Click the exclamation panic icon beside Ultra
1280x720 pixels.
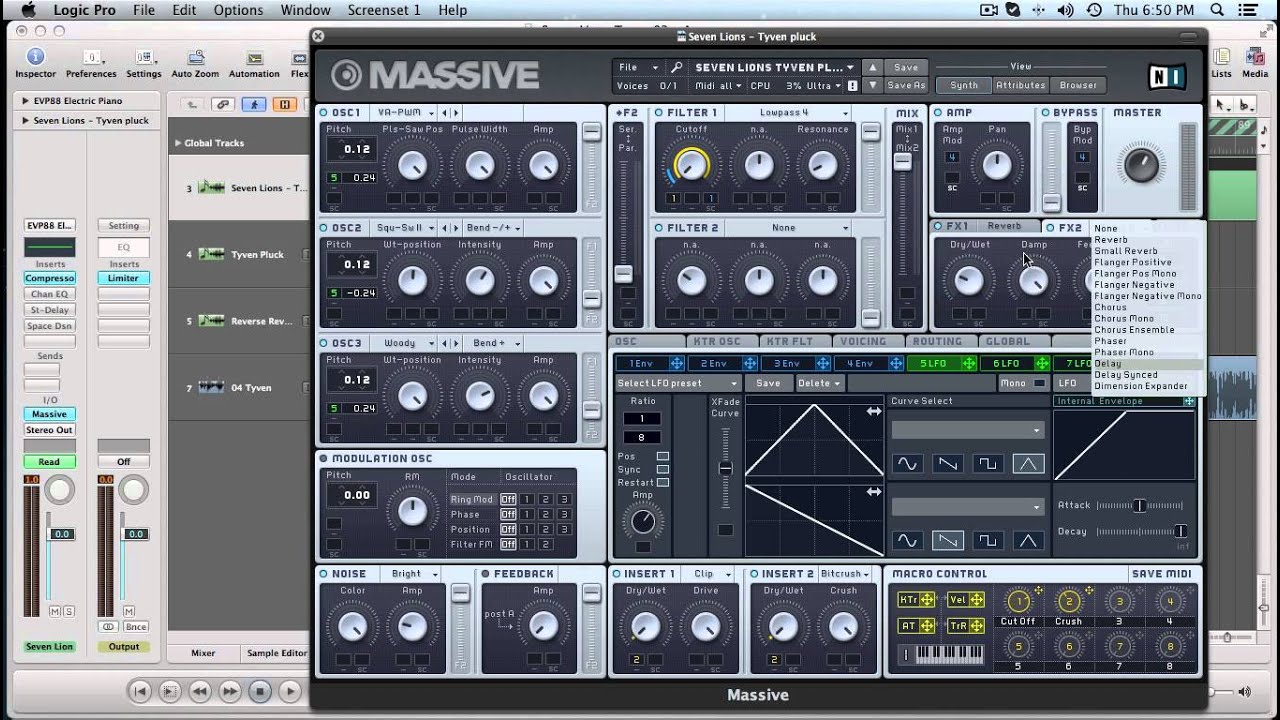[852, 86]
